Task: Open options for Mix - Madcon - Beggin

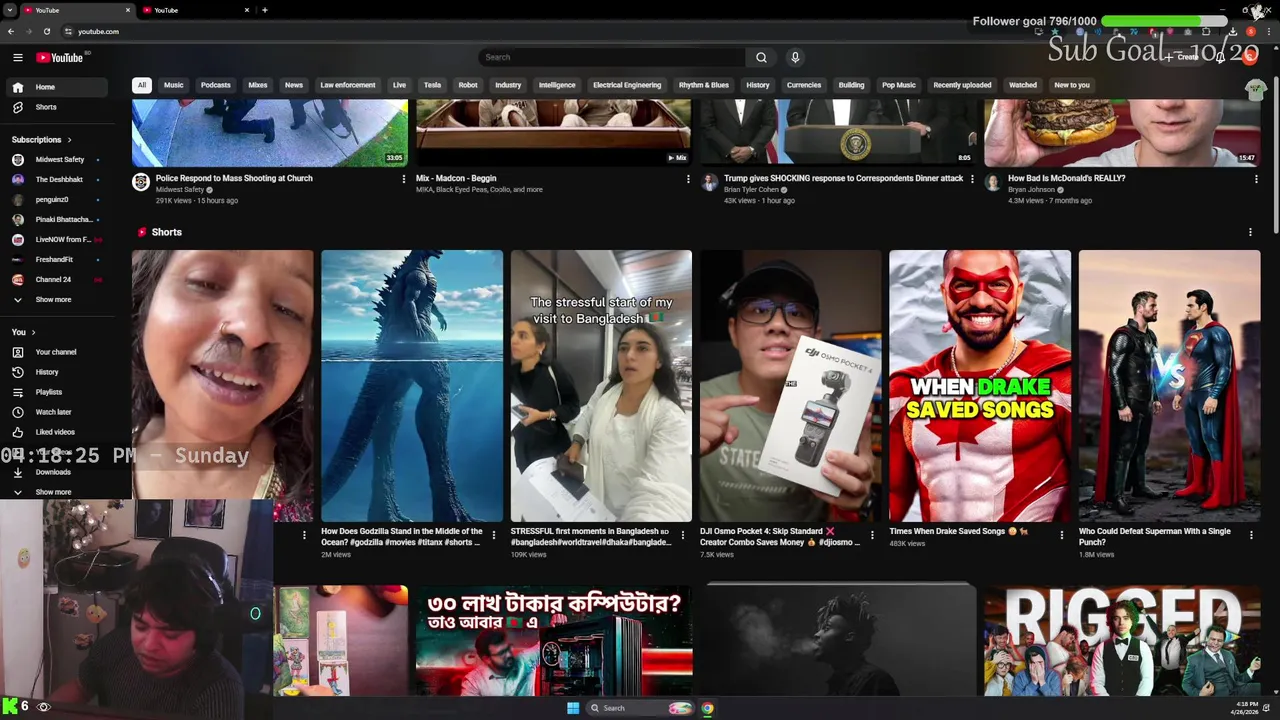Action: 688,179
